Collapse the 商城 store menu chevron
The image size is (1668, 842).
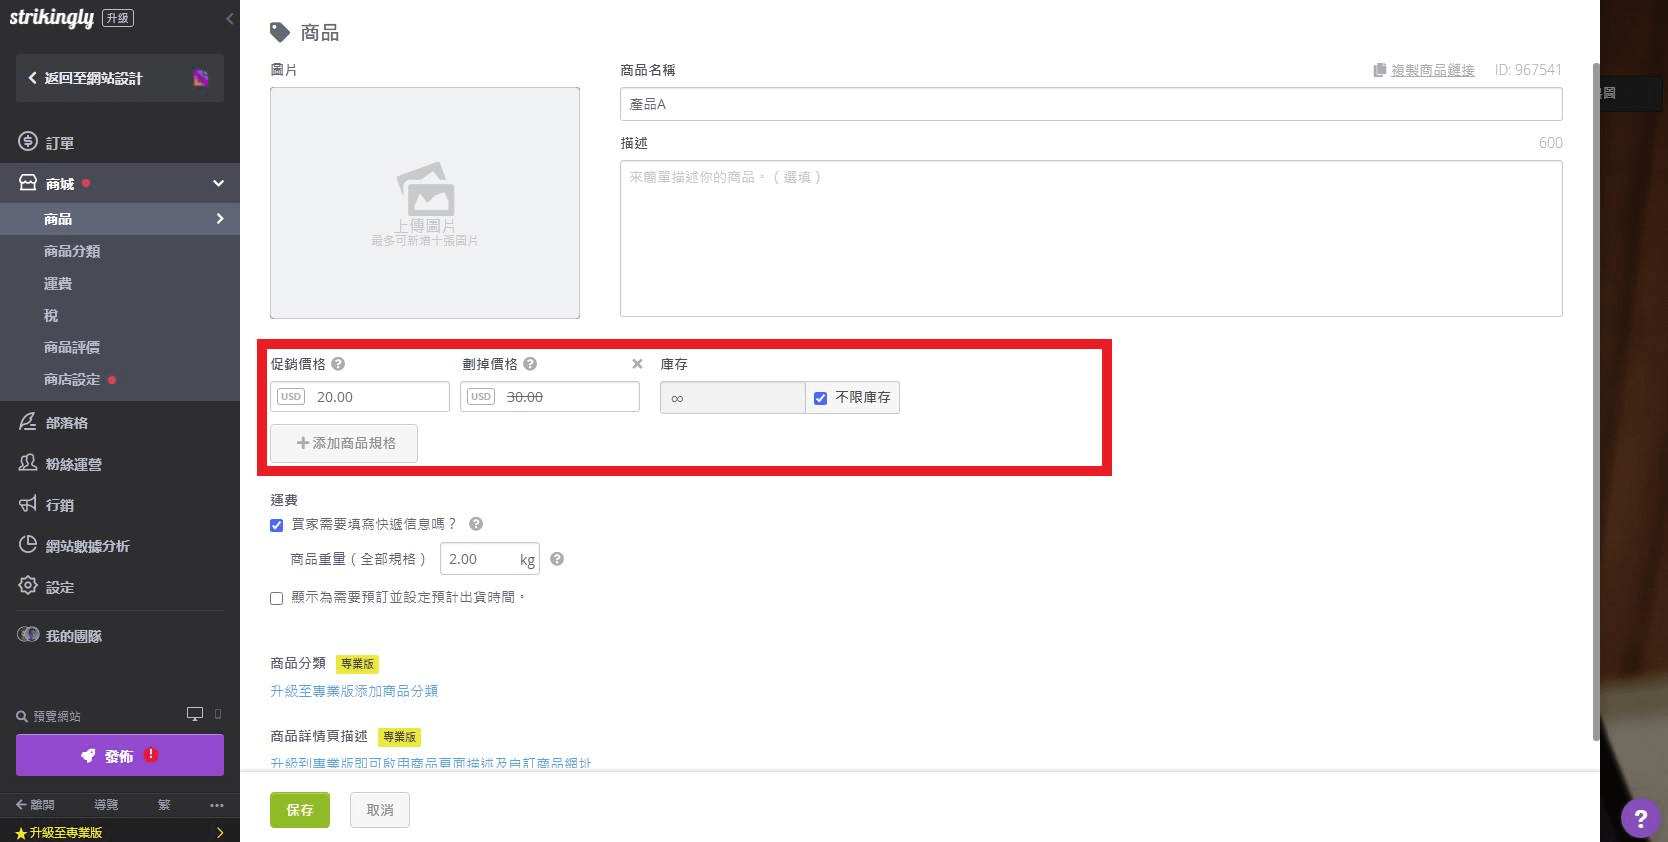[x=218, y=183]
